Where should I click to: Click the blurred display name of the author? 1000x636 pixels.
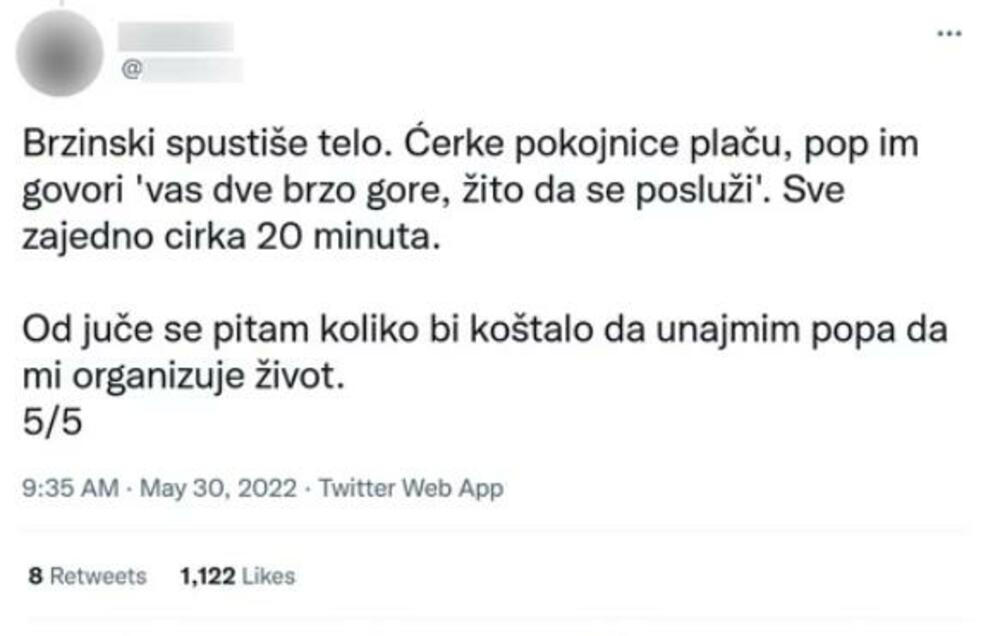(175, 37)
